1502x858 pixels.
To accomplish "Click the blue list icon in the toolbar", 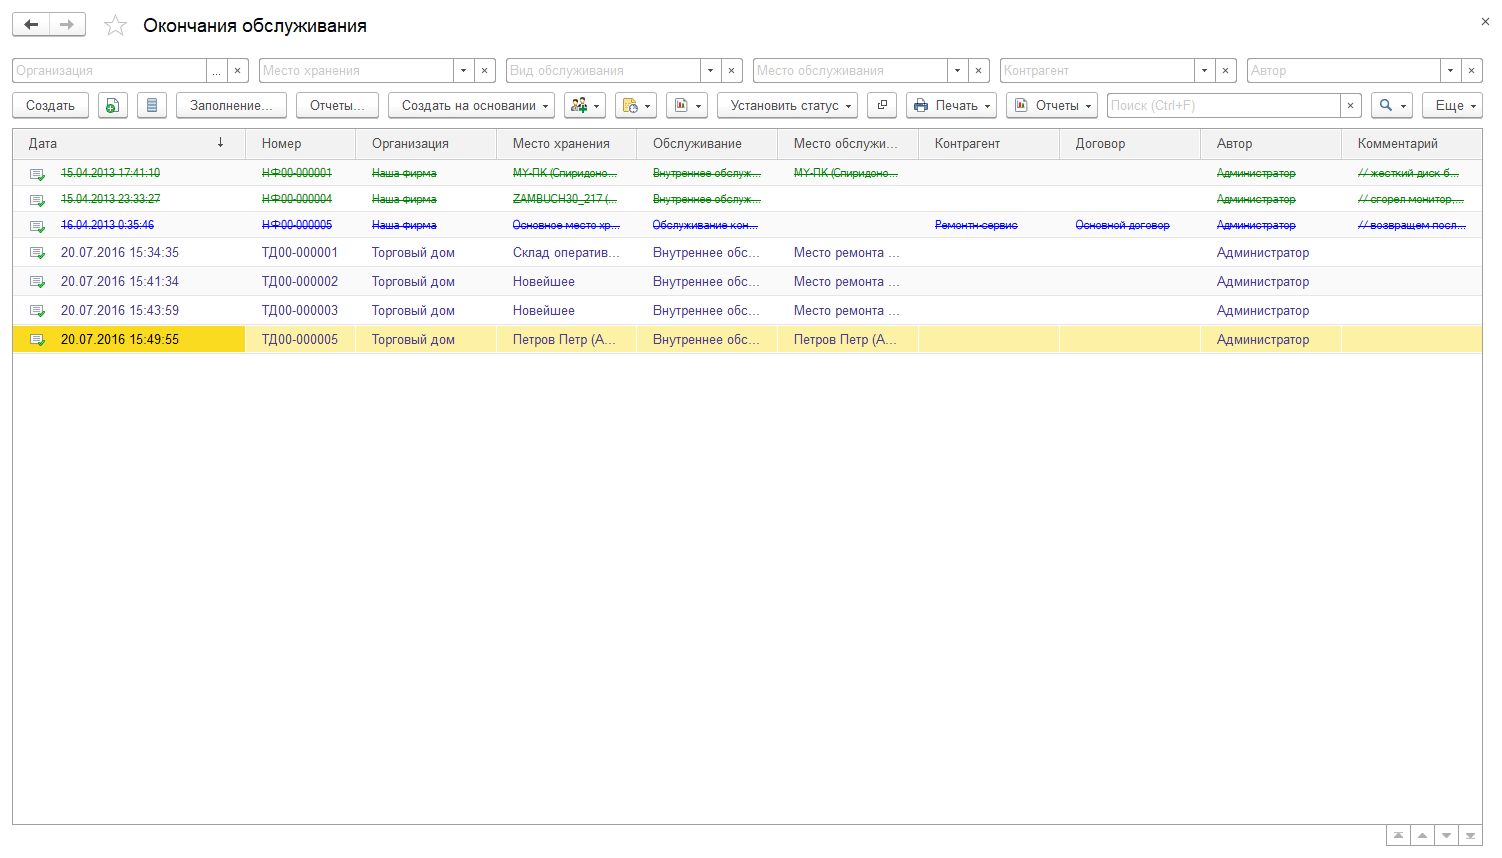I will 152,106.
